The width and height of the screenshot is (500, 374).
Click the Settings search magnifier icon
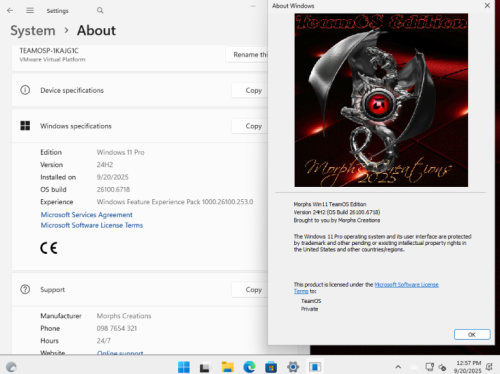100,10
